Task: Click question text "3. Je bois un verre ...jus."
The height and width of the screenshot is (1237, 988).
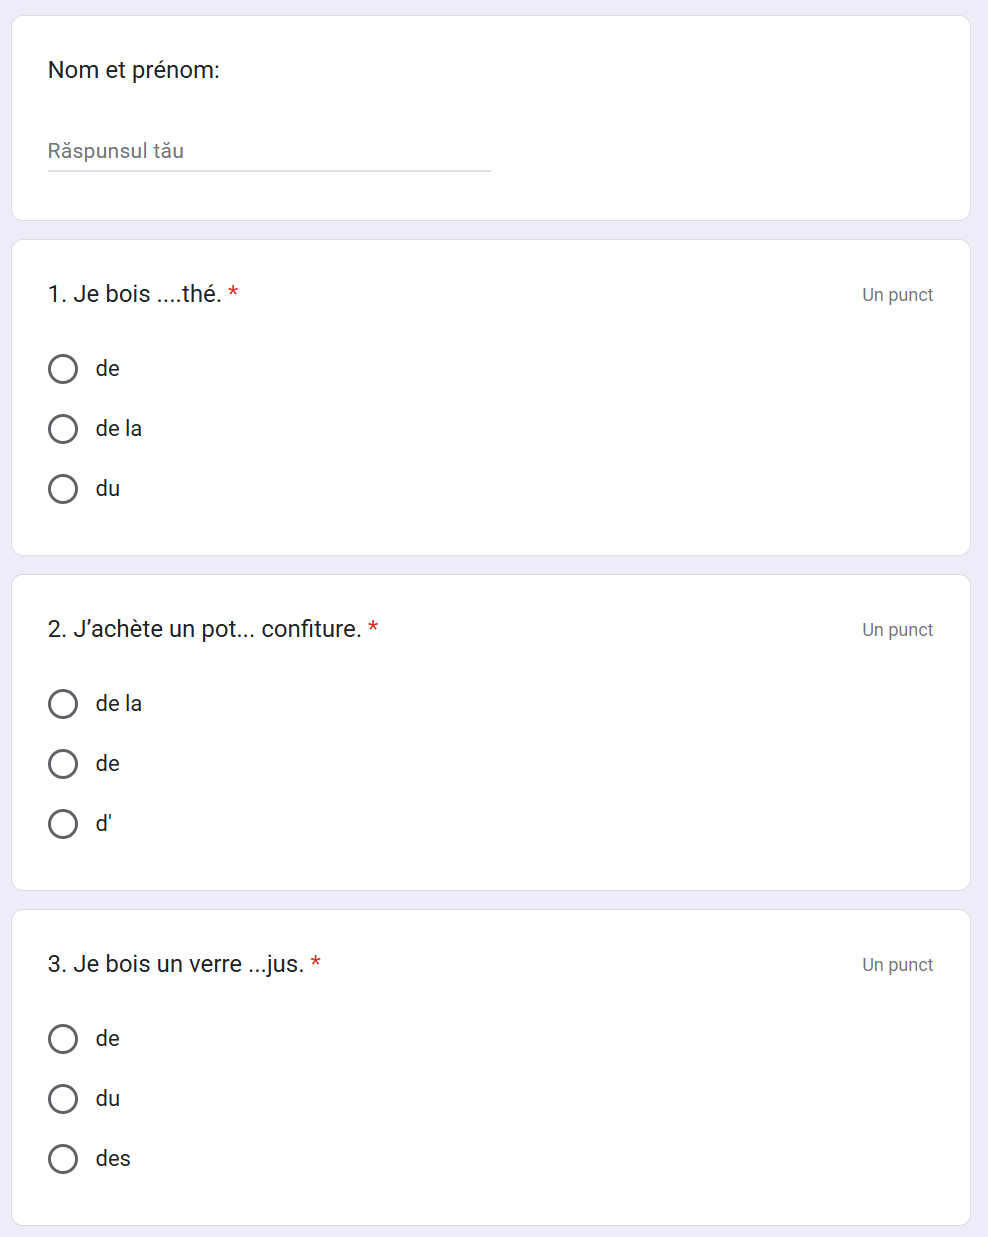Action: pos(175,964)
